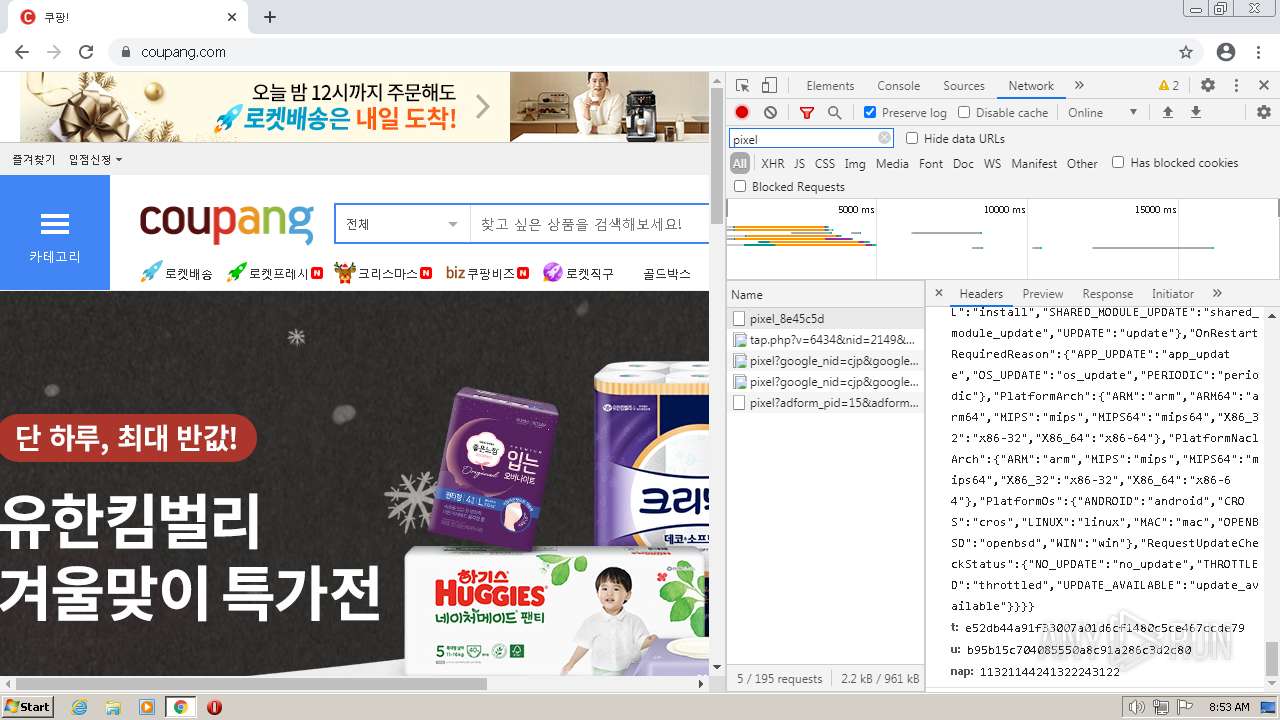Open the 카테고리 hamburger menu
1280x720 pixels.
pyautogui.click(x=55, y=233)
